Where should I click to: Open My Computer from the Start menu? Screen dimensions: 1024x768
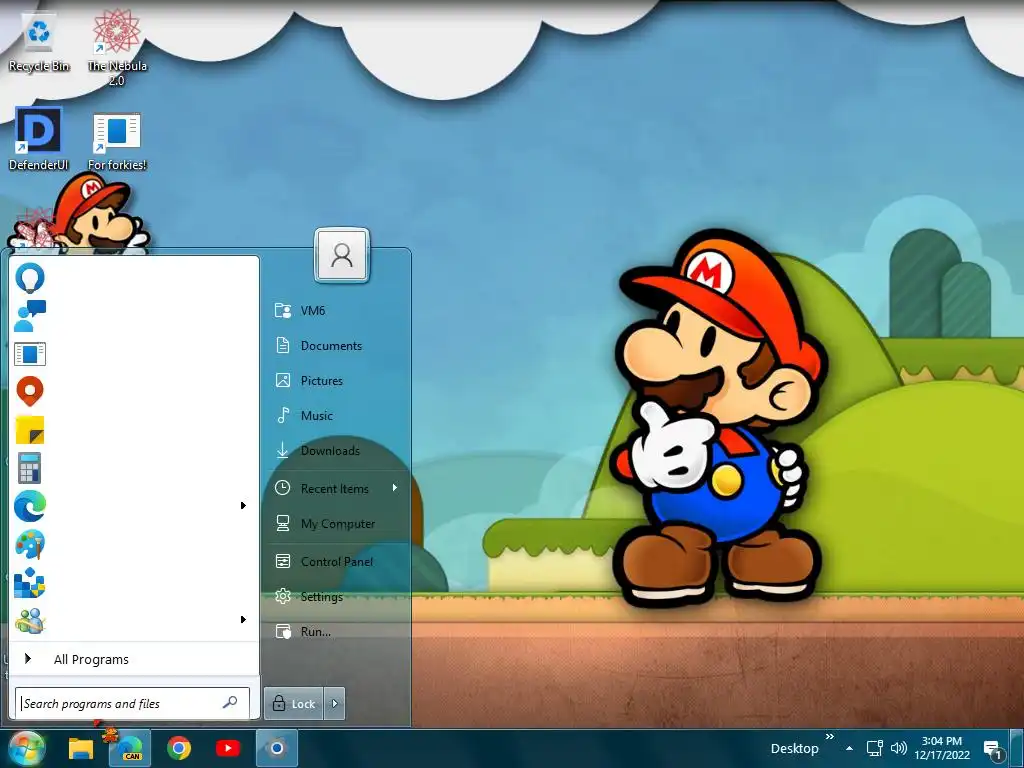click(x=337, y=524)
